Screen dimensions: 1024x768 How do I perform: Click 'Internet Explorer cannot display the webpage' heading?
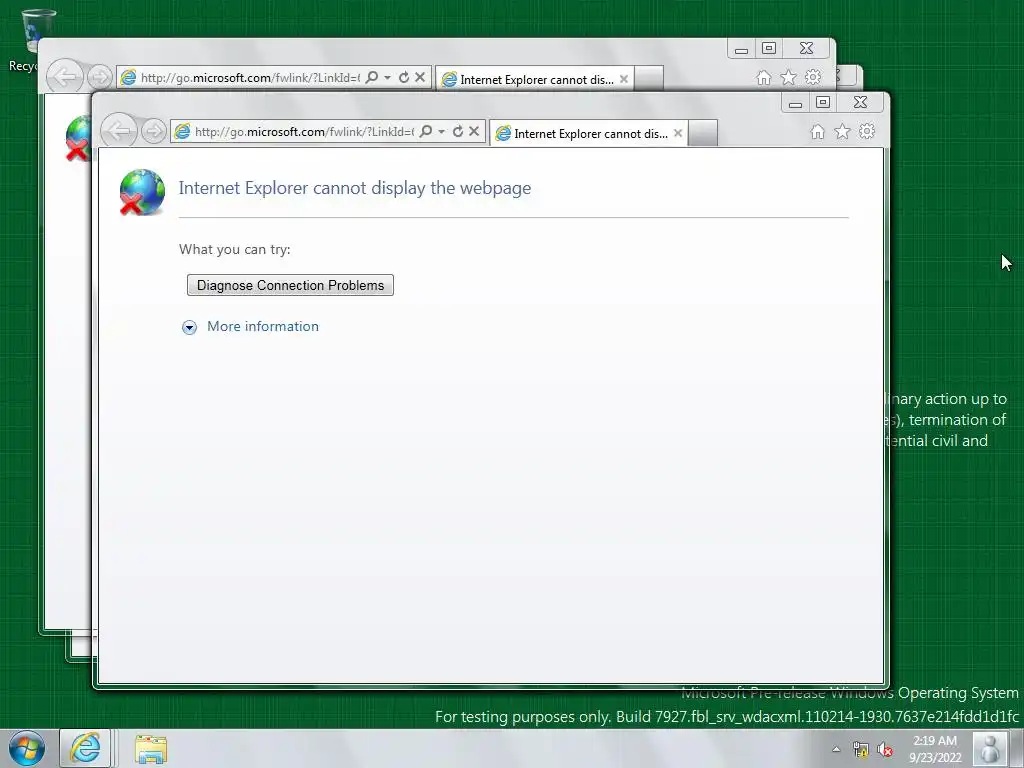point(355,188)
